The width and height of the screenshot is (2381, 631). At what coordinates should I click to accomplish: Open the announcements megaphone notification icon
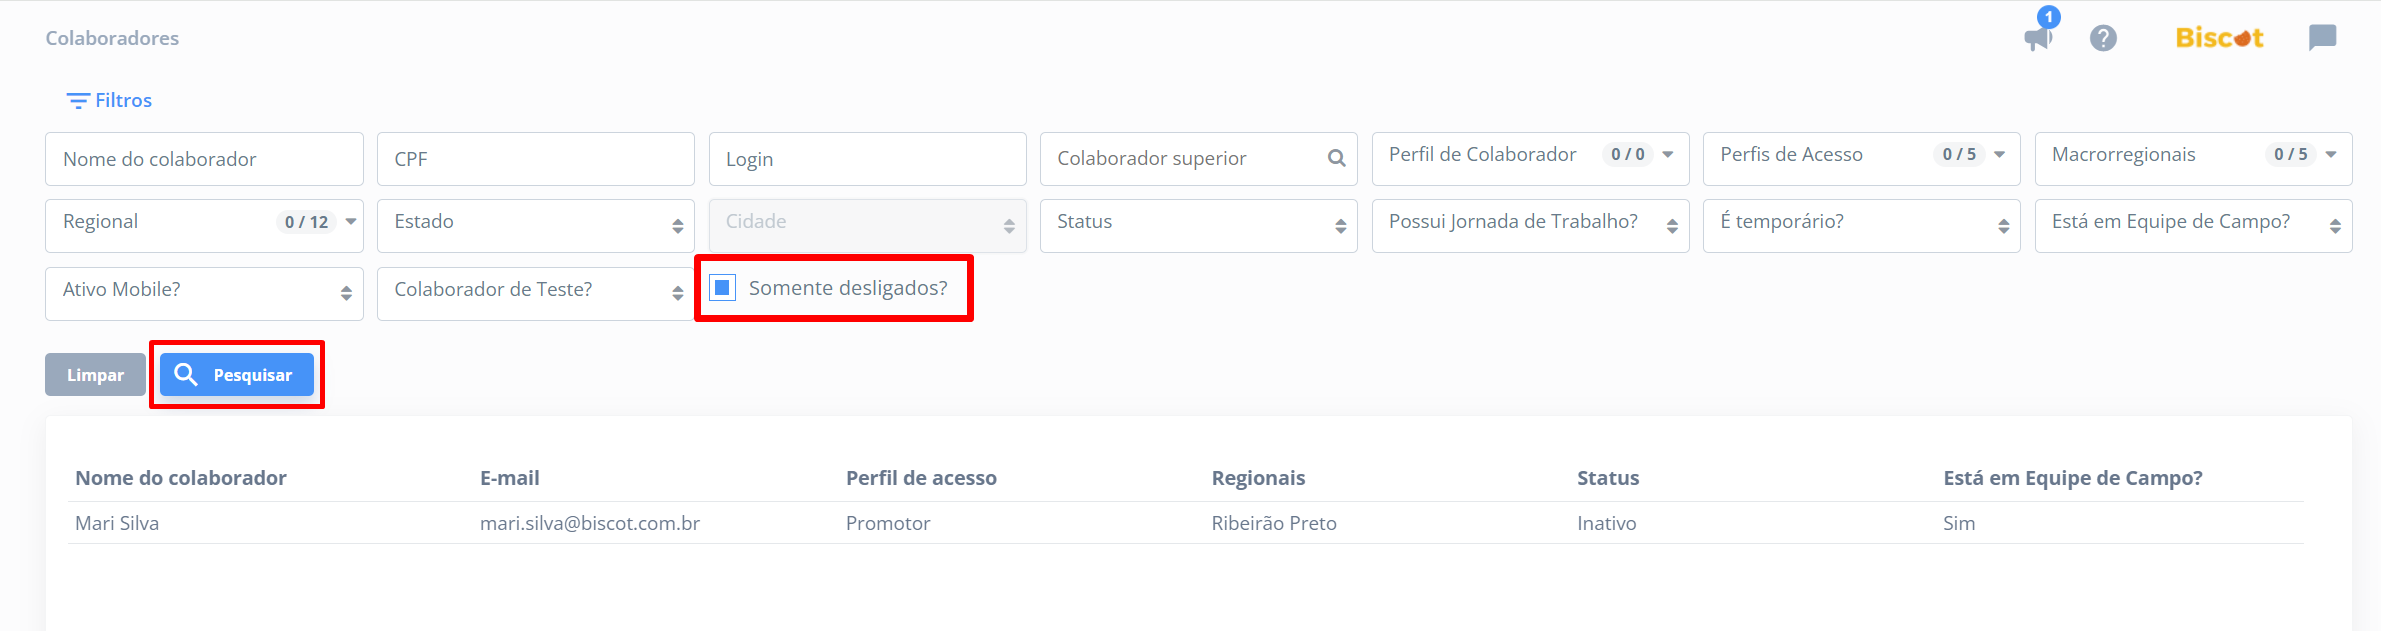point(2037,38)
